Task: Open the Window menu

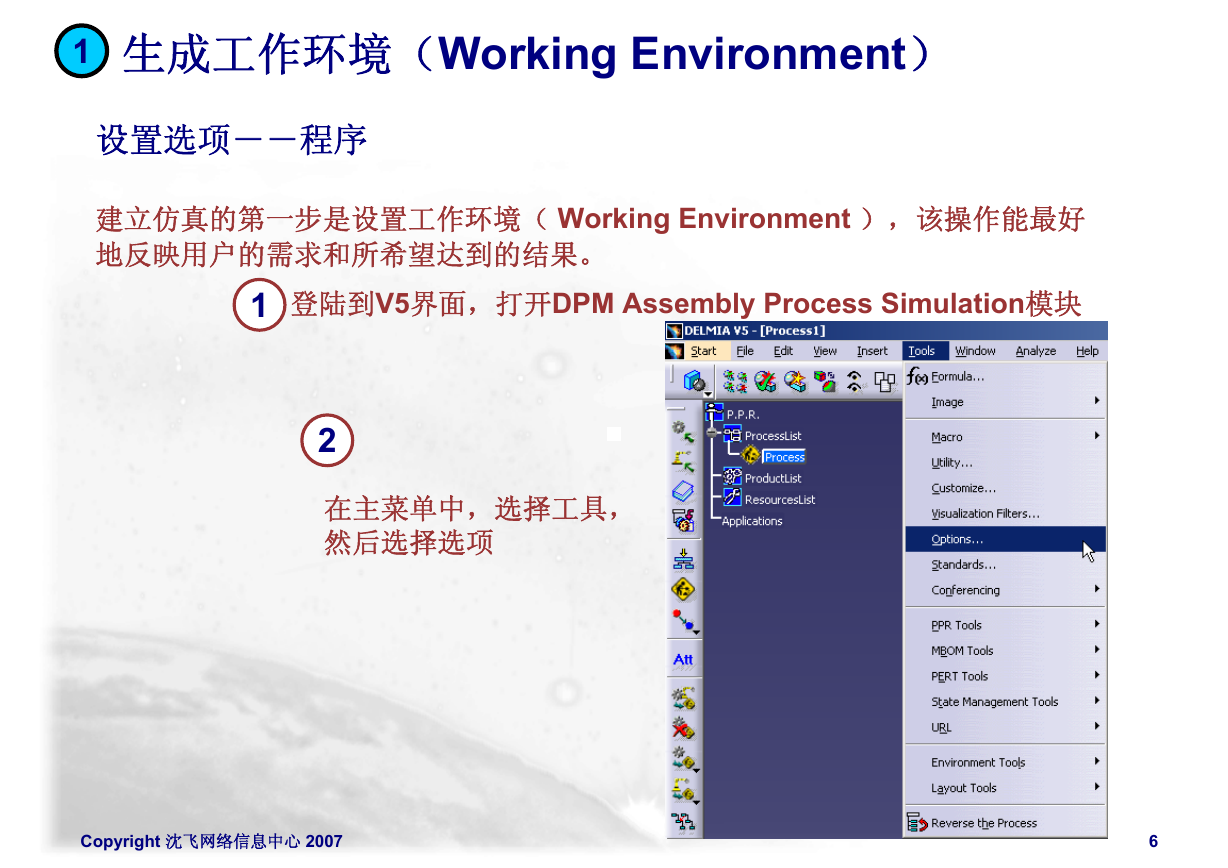Action: 975,351
